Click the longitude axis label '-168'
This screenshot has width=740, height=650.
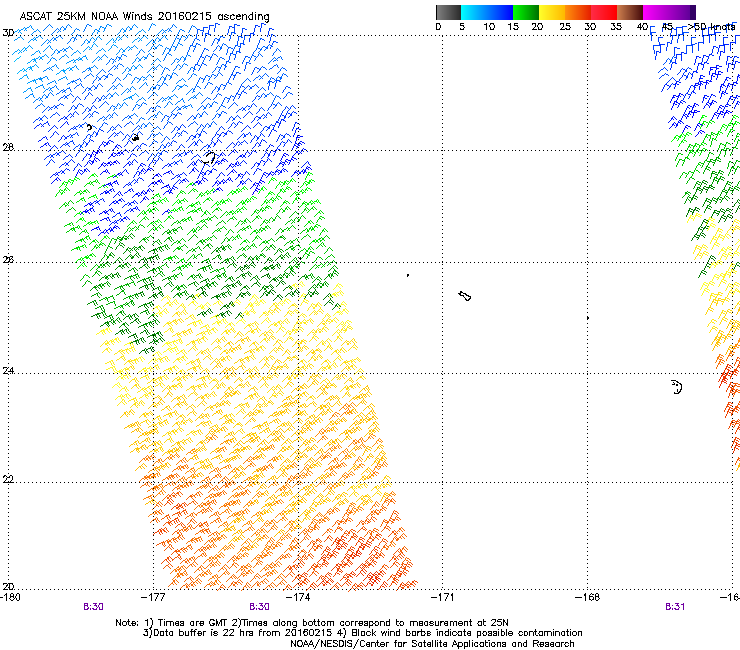588,598
